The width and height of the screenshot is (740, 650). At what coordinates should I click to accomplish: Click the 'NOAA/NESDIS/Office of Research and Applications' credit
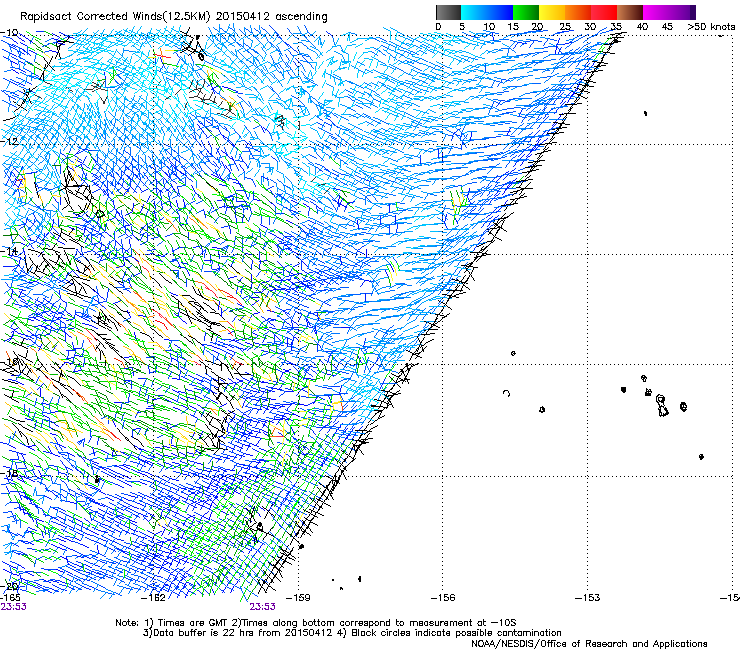tap(589, 644)
